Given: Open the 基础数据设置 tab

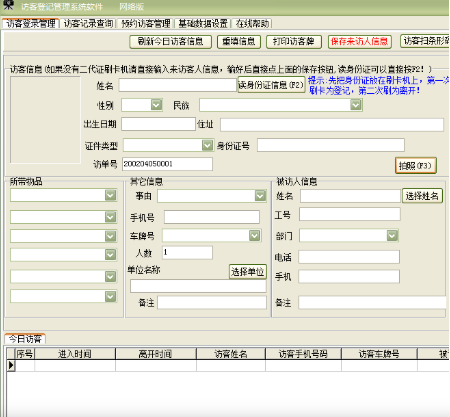Looking at the screenshot, I should (203, 24).
